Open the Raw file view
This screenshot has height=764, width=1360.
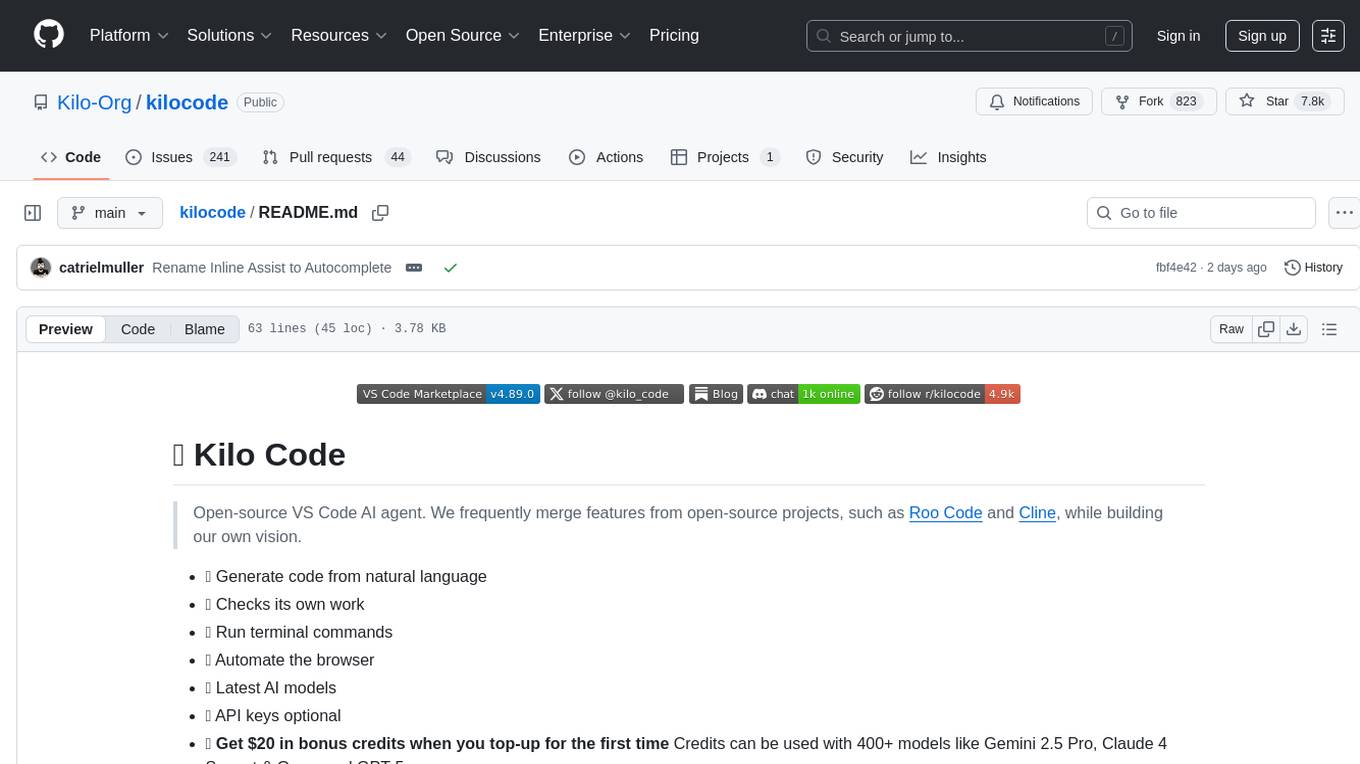coord(1231,329)
